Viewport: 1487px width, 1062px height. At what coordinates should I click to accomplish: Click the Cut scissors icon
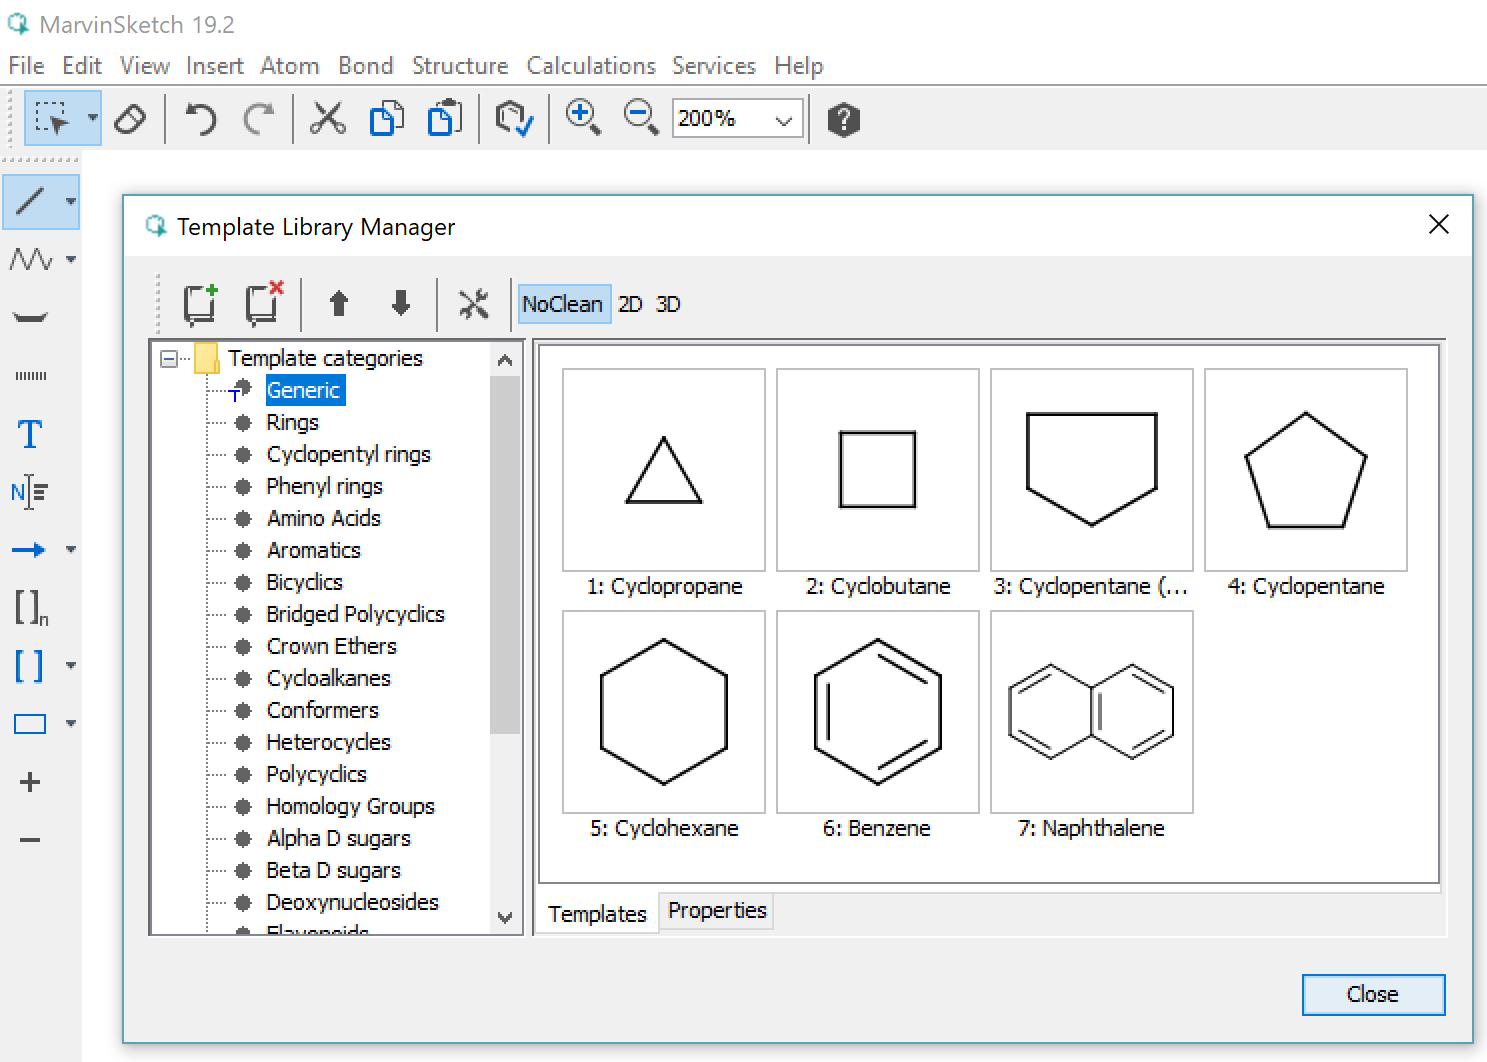click(x=327, y=119)
